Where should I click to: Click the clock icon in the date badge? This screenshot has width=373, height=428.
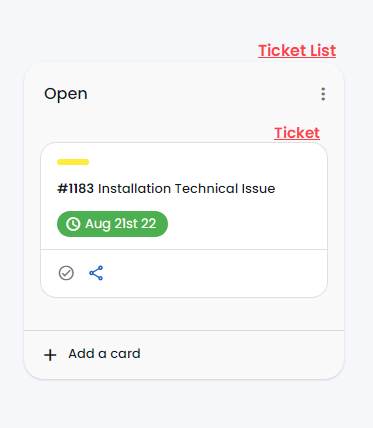coord(73,224)
